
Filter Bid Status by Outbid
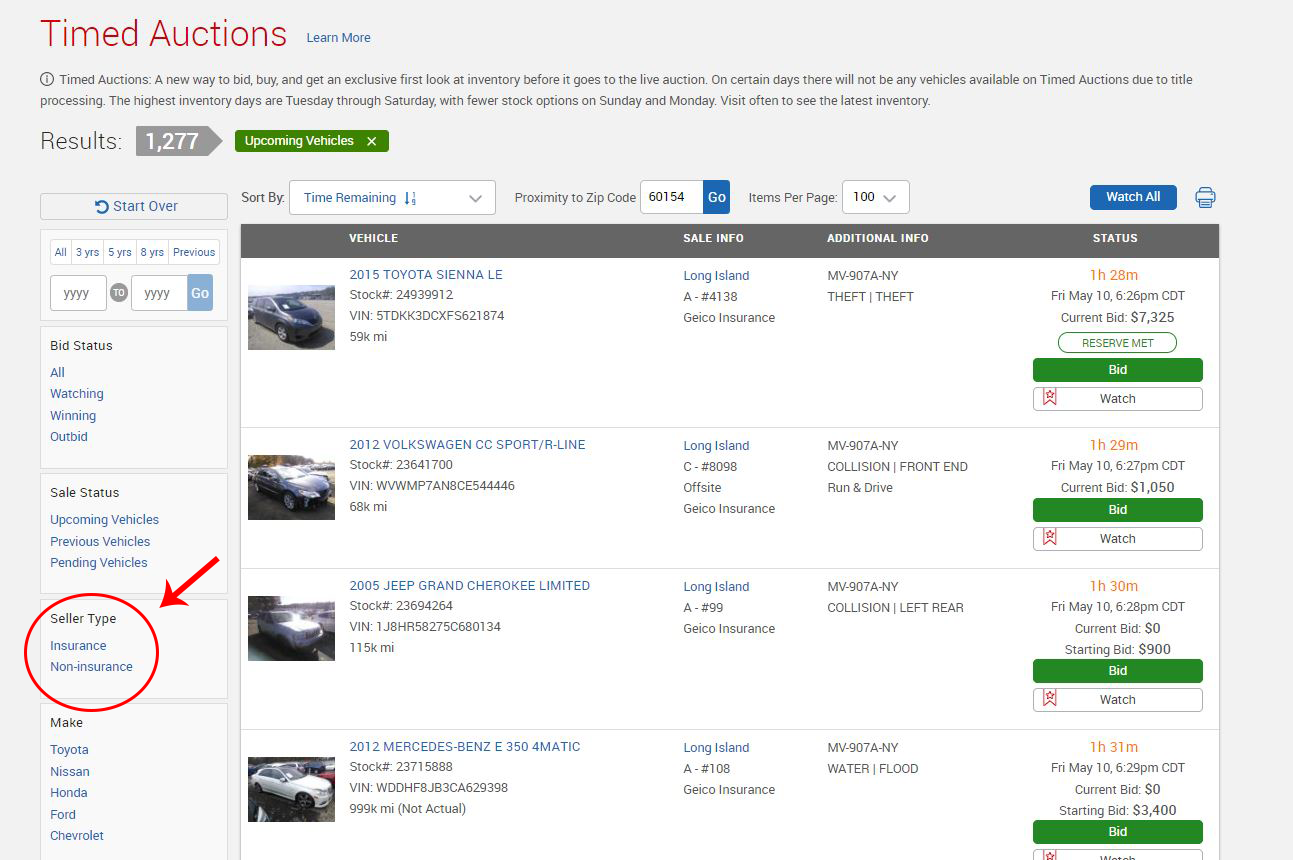pyautogui.click(x=69, y=437)
